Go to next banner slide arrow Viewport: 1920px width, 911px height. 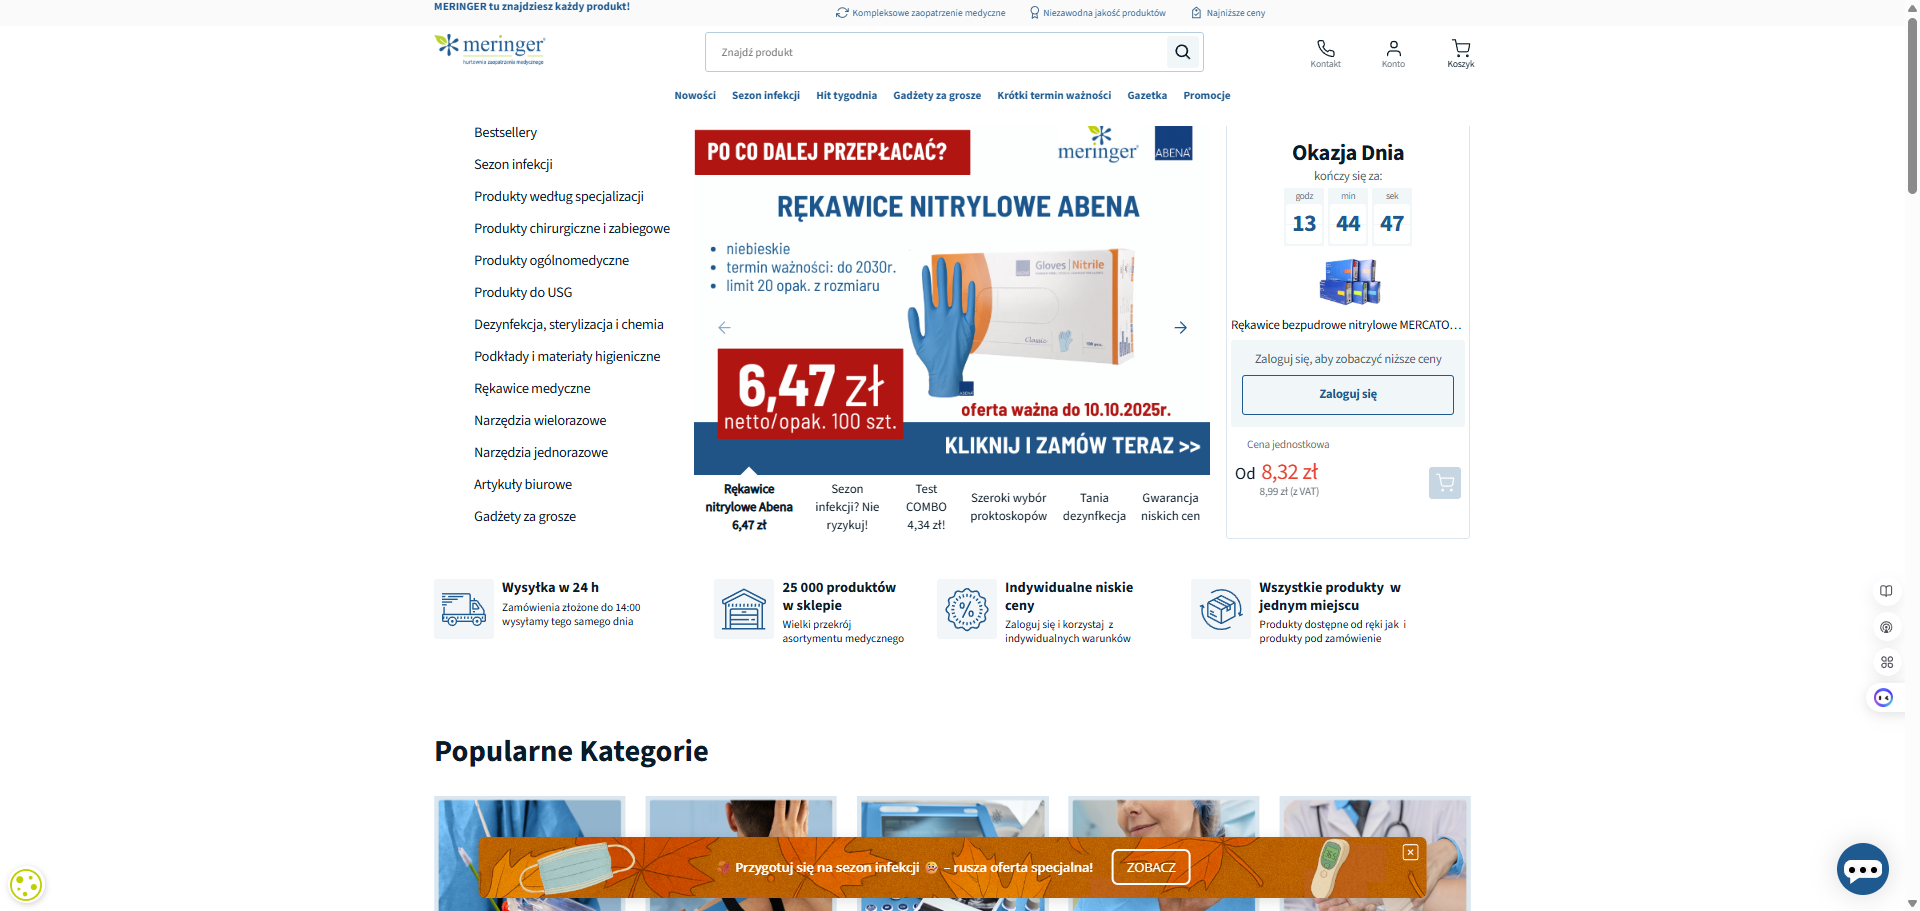[x=1181, y=327]
